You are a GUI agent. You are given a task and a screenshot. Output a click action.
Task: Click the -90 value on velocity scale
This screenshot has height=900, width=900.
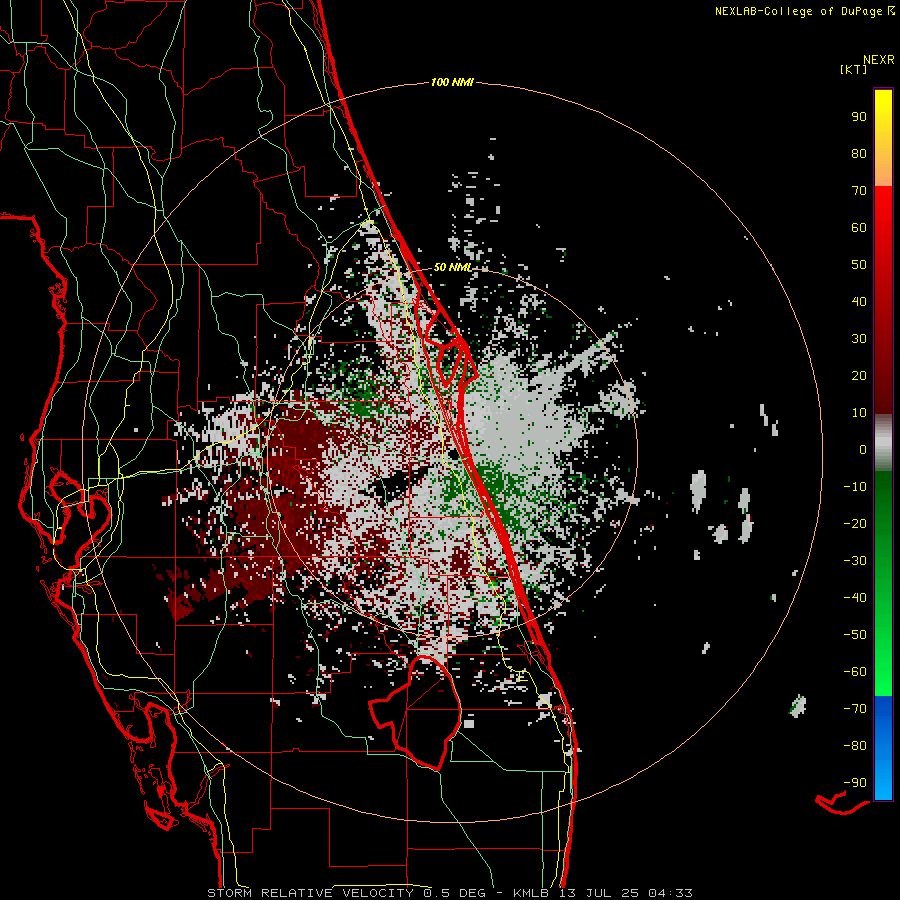855,783
